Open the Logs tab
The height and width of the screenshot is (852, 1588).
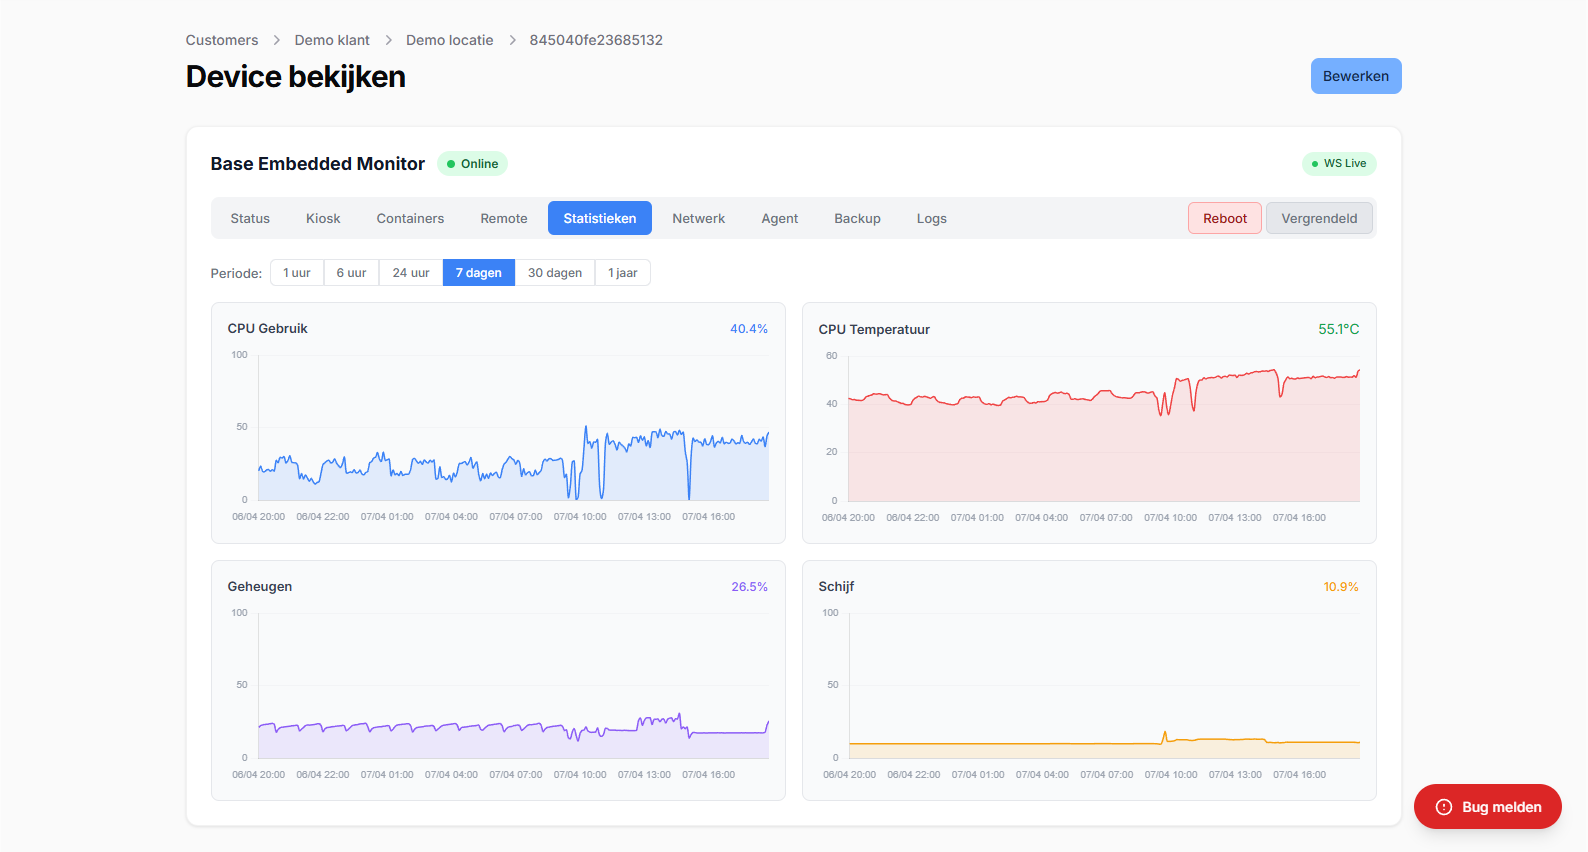pos(931,219)
